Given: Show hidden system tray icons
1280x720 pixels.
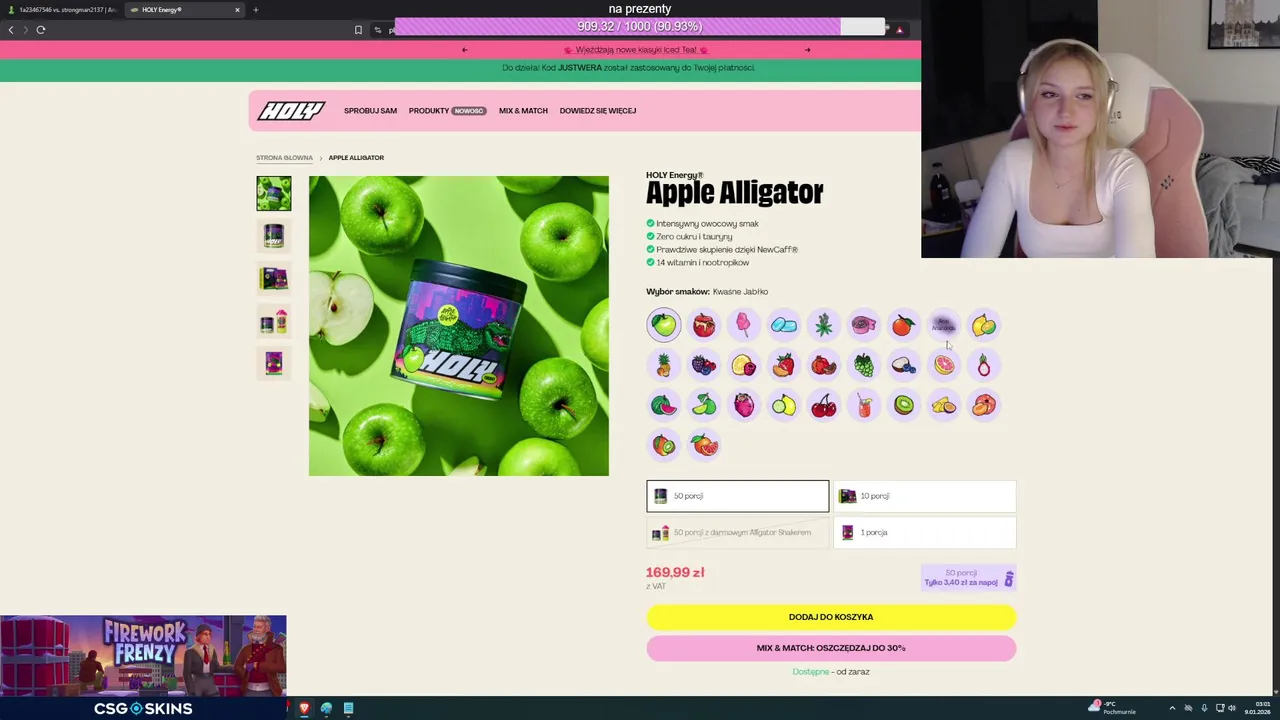Looking at the screenshot, I should tap(1172, 708).
